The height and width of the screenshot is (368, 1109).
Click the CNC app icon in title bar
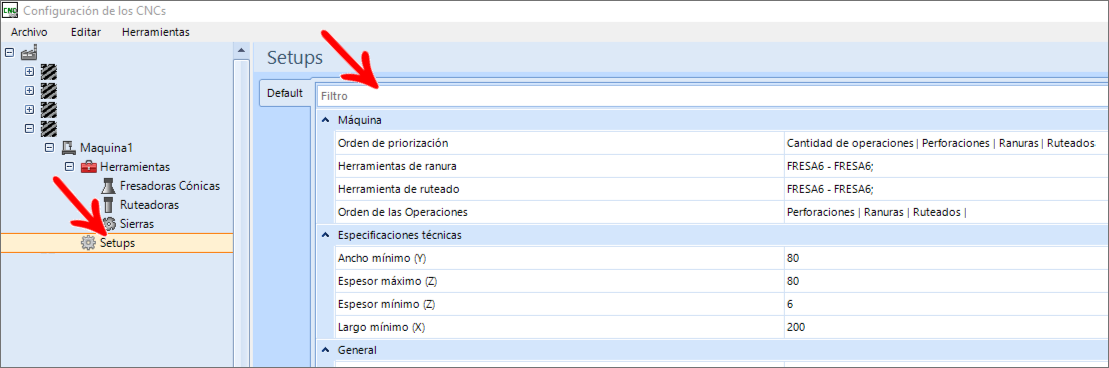[11, 11]
